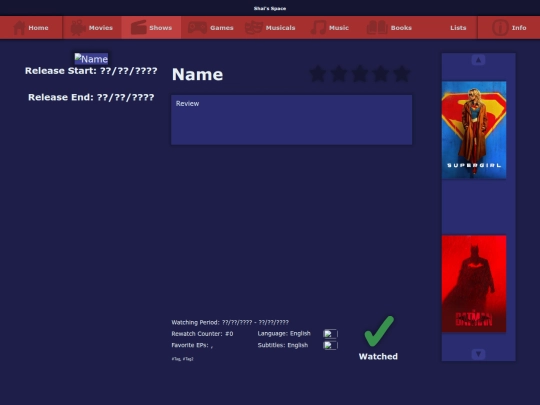Click the Shai's Space site title
Screen dimensions: 540x405
point(270,8)
